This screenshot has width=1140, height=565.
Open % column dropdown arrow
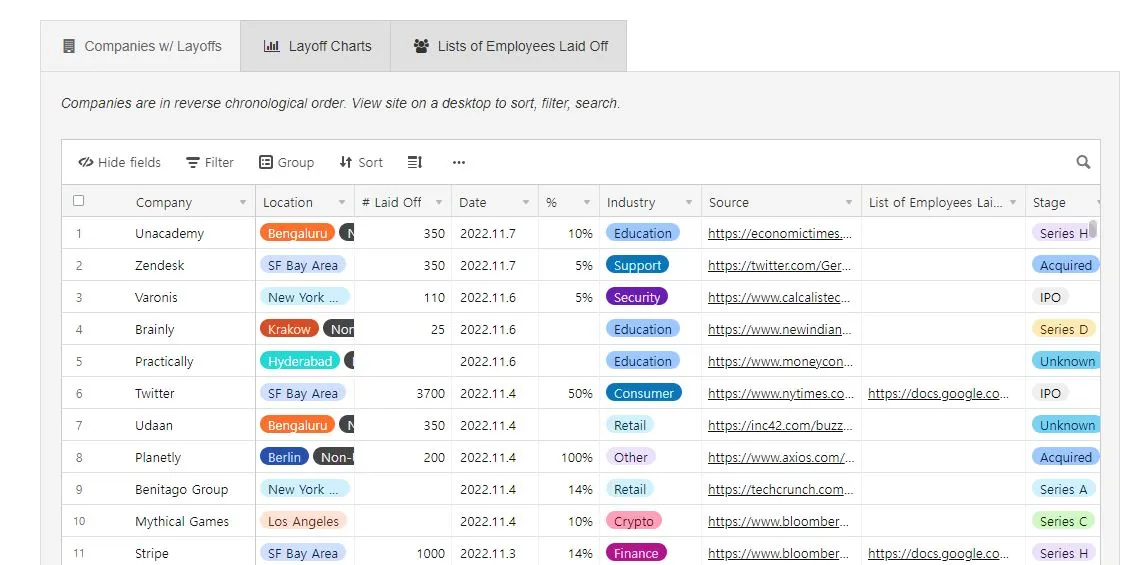(587, 202)
